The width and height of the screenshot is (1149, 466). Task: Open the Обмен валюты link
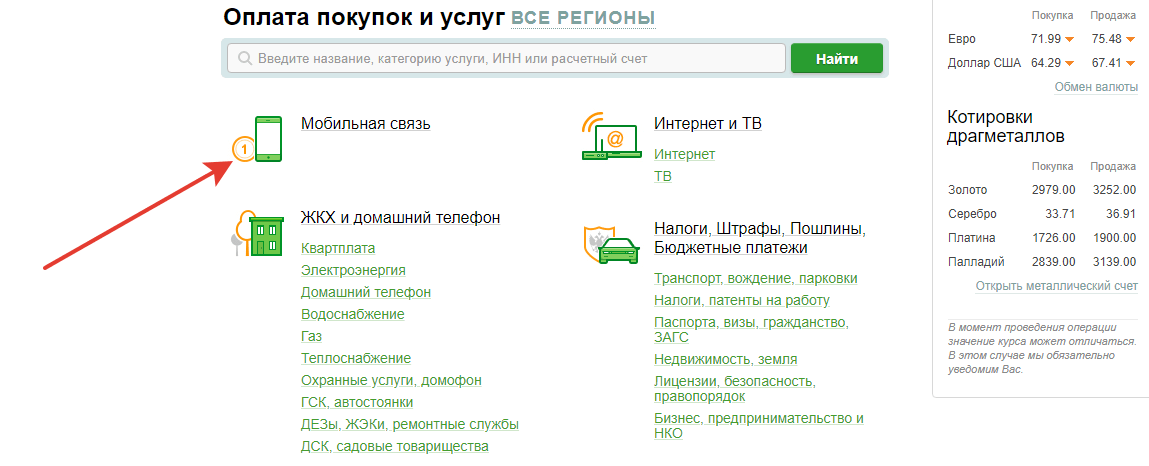[1096, 87]
